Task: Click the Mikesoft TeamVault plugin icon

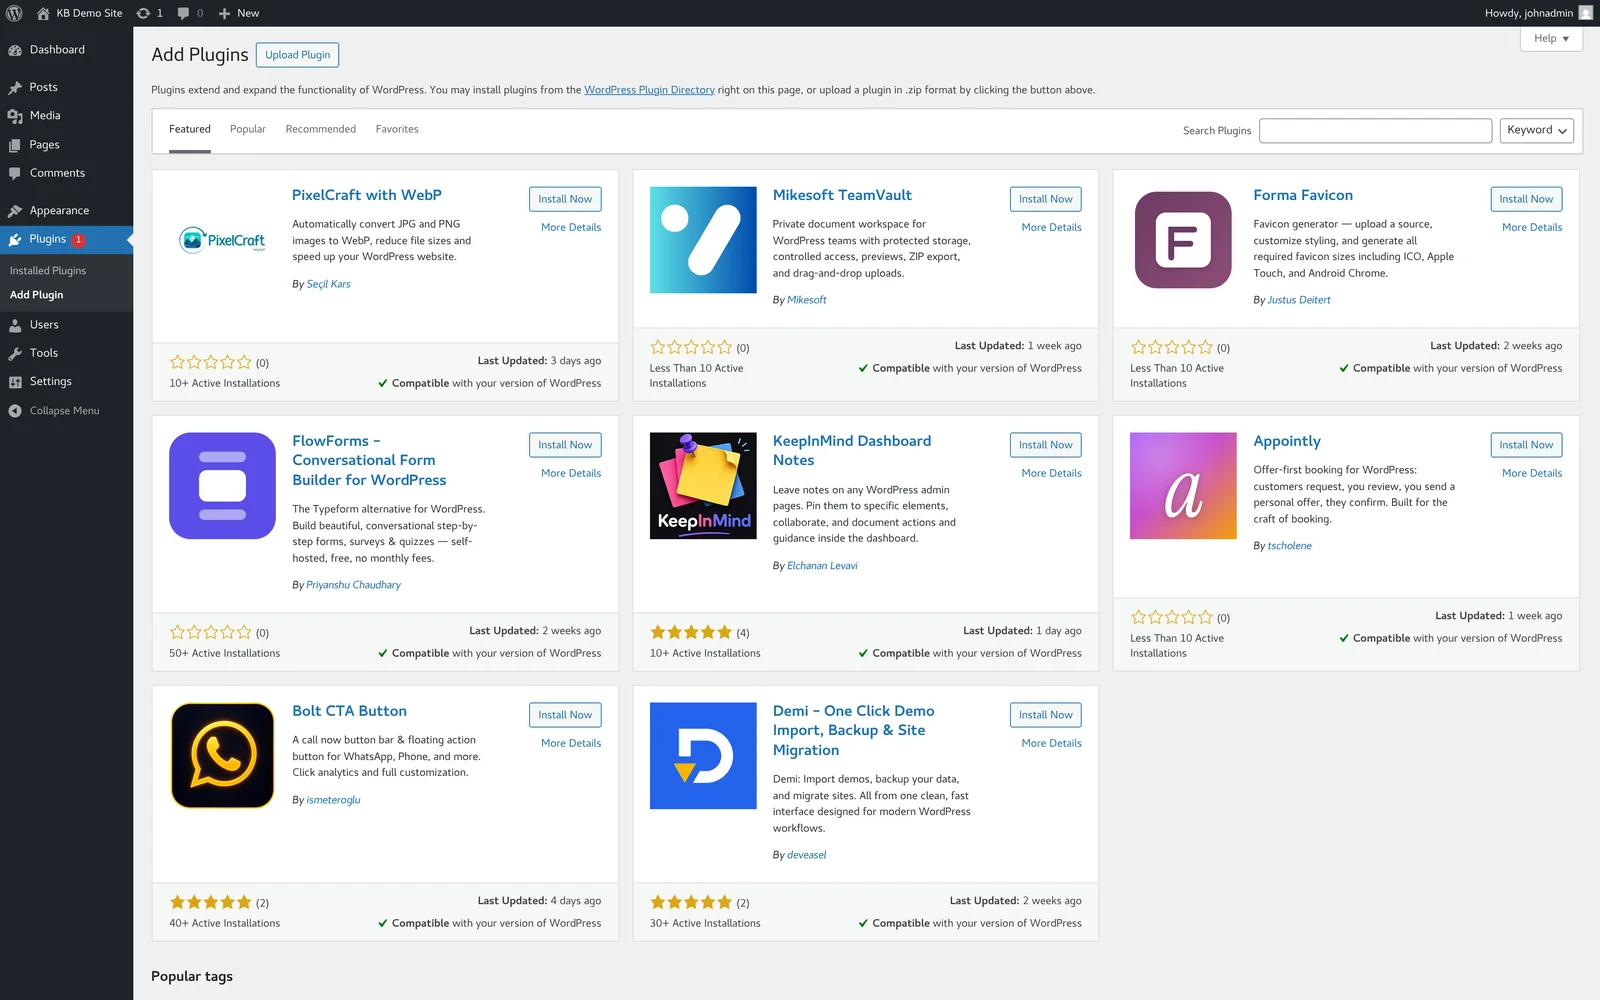Action: 703,240
